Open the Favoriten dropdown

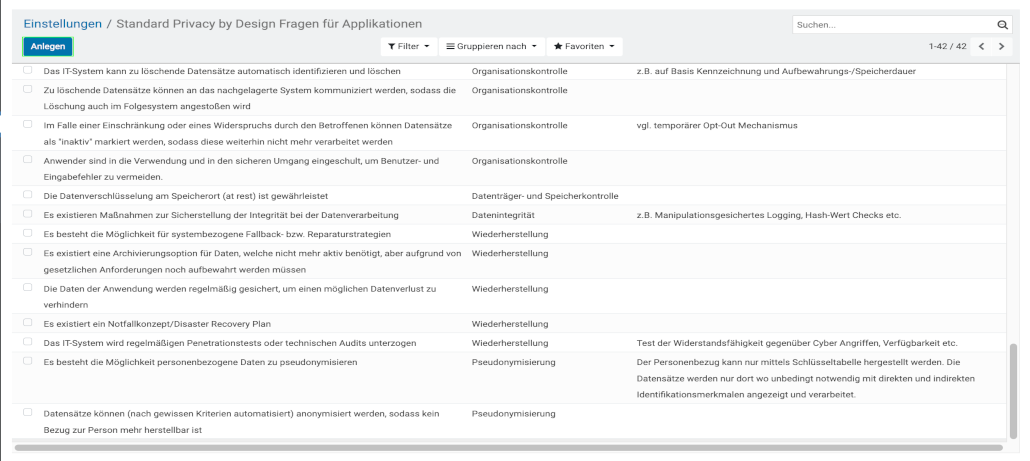pos(584,47)
